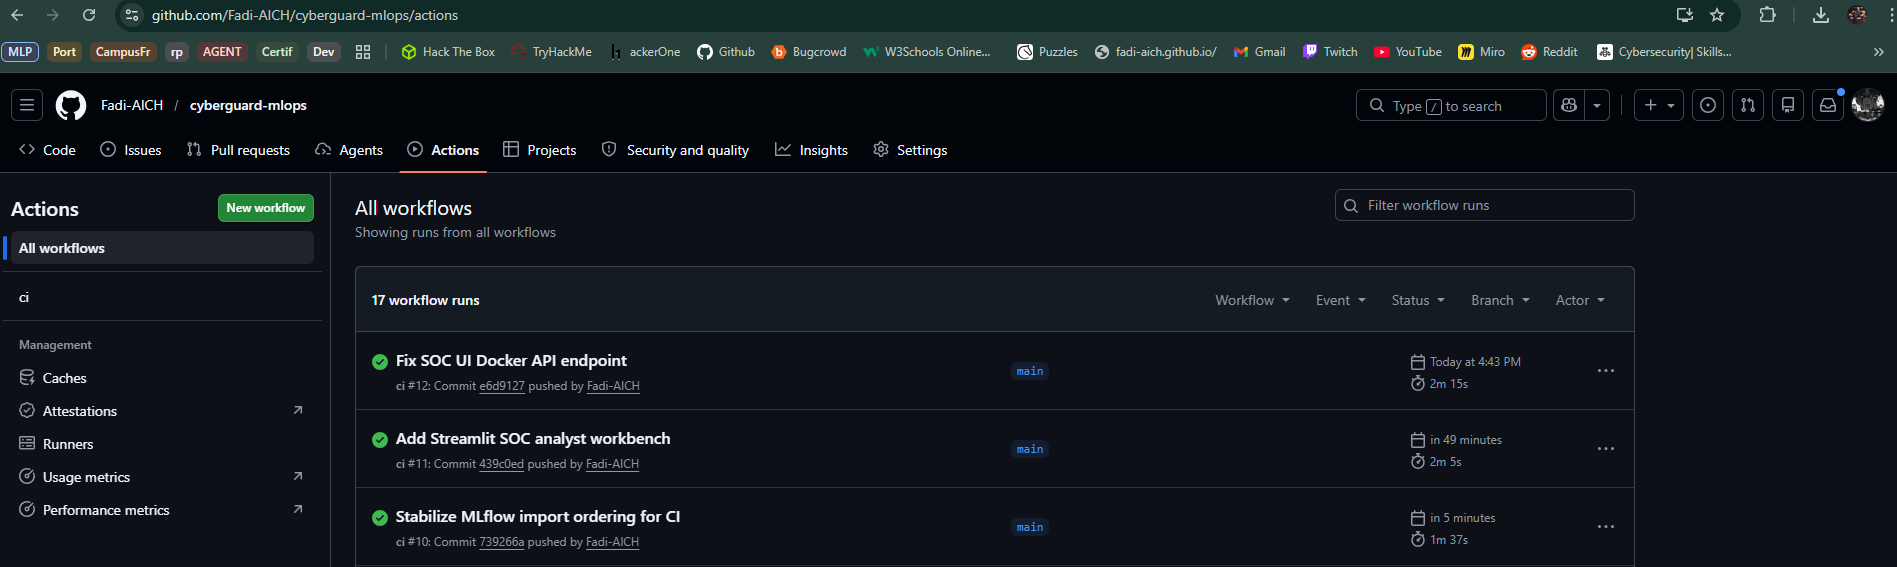Open the hamburger navigation menu
This screenshot has width=1897, height=567.
tap(27, 105)
